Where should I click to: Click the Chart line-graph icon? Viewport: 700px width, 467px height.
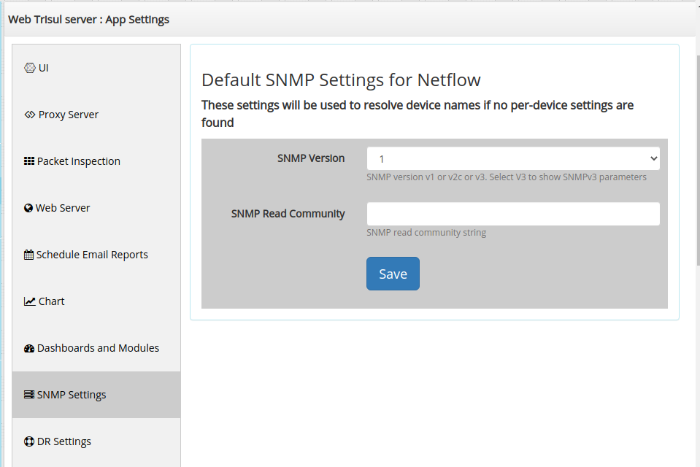point(29,301)
